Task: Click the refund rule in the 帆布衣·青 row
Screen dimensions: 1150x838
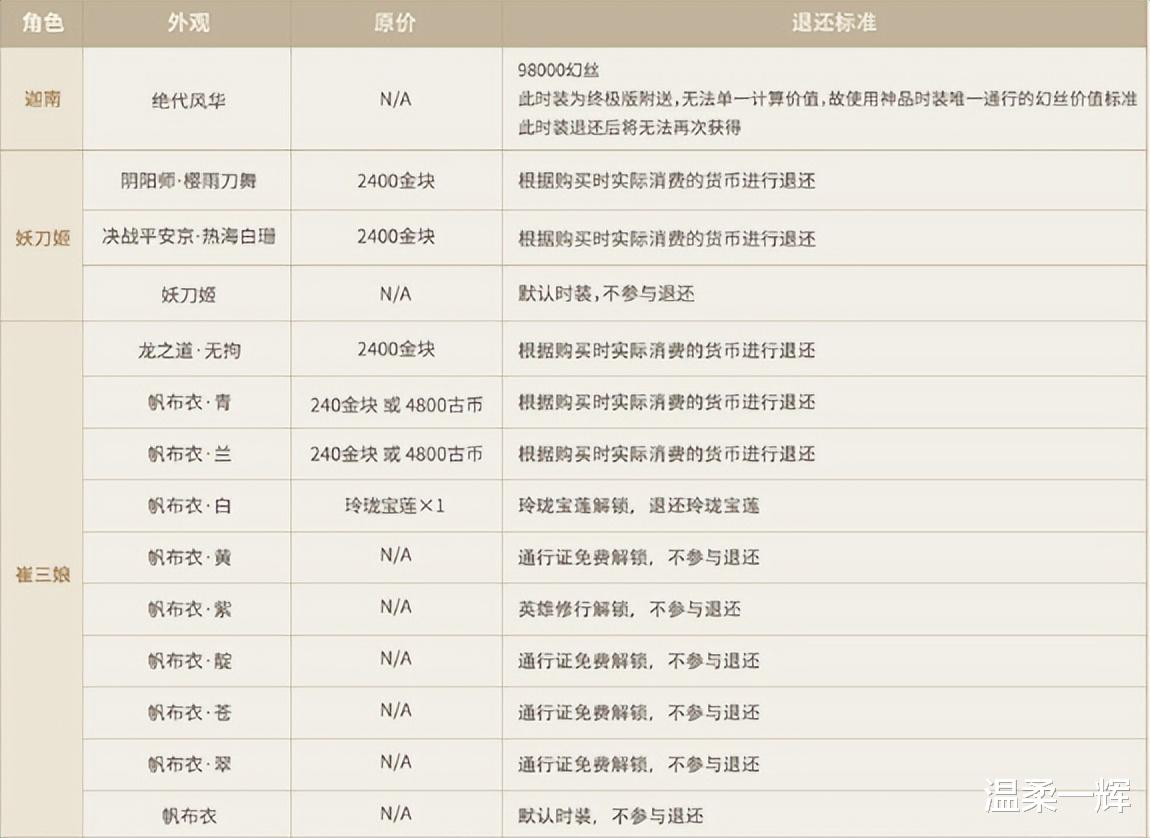Action: [666, 402]
